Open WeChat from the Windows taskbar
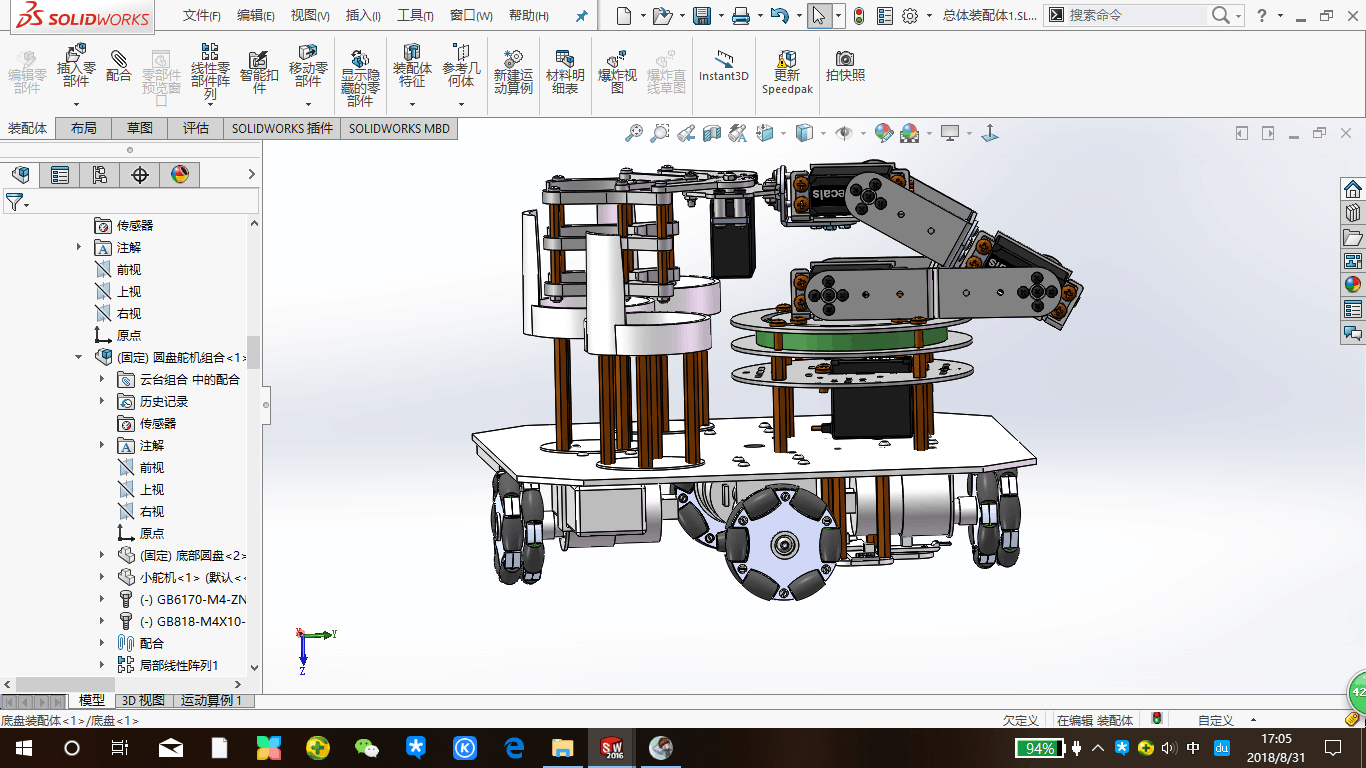Screen dimensions: 1366x768 367,747
